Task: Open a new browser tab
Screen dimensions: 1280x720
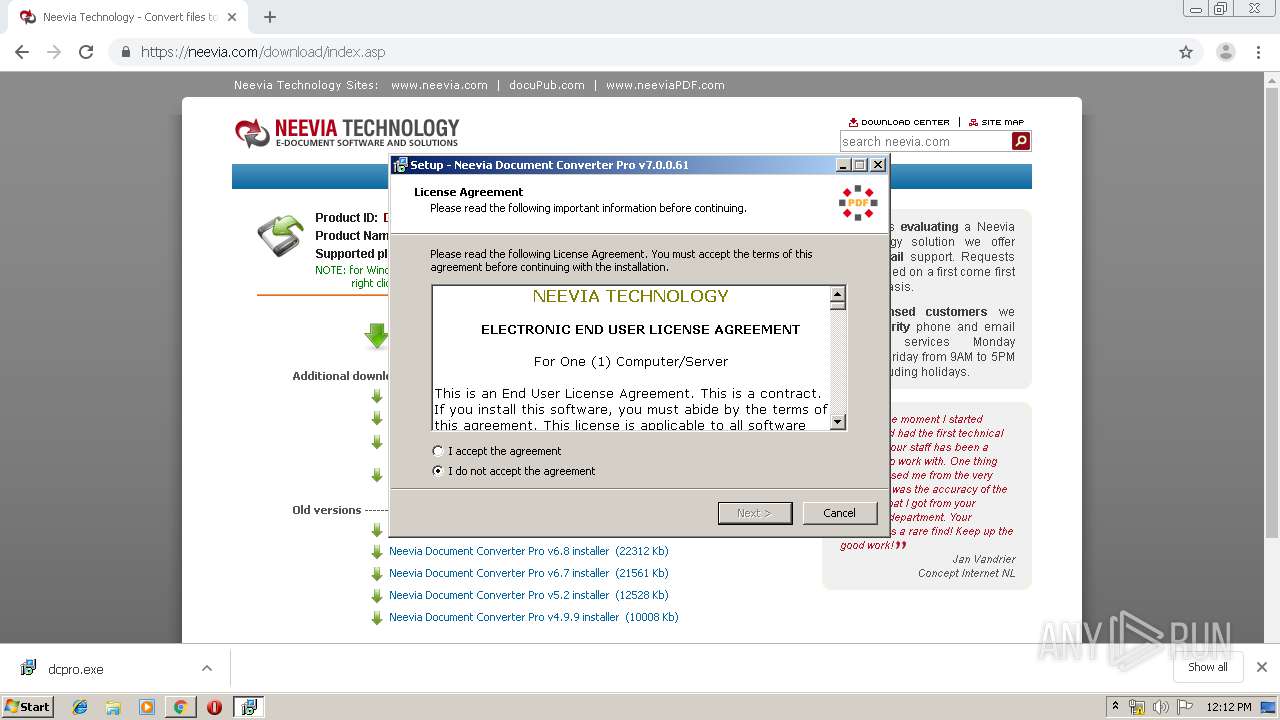Action: [270, 17]
